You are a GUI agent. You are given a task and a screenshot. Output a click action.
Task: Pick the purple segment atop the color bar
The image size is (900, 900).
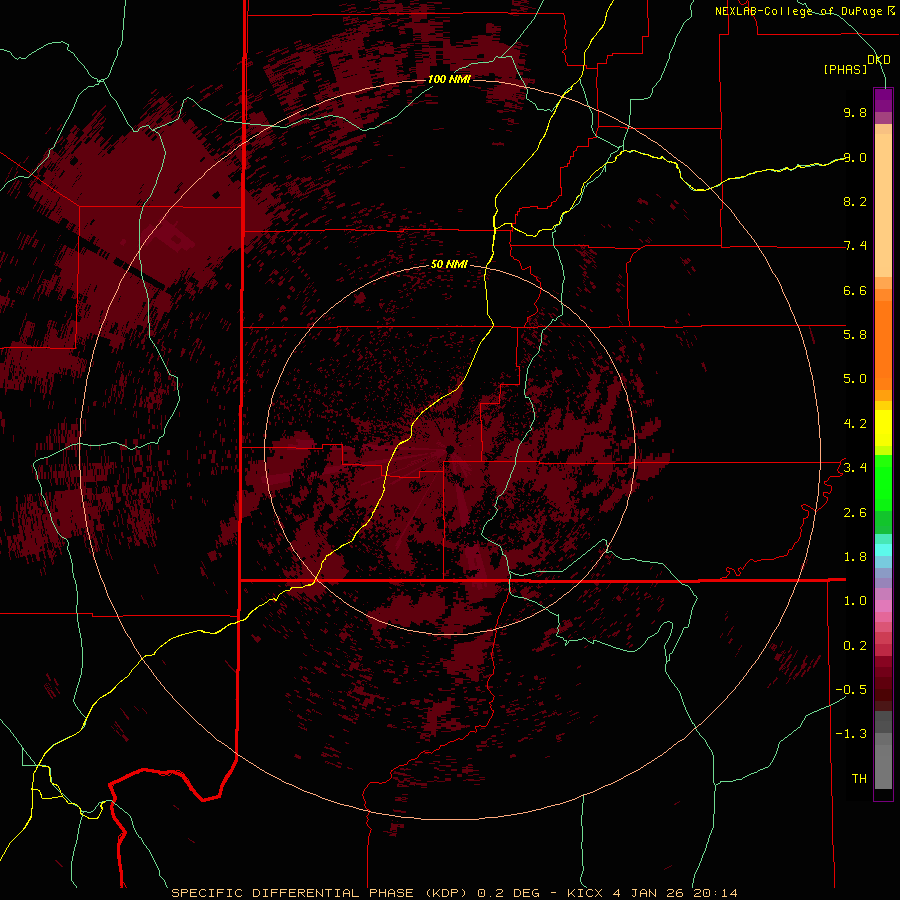tap(883, 100)
